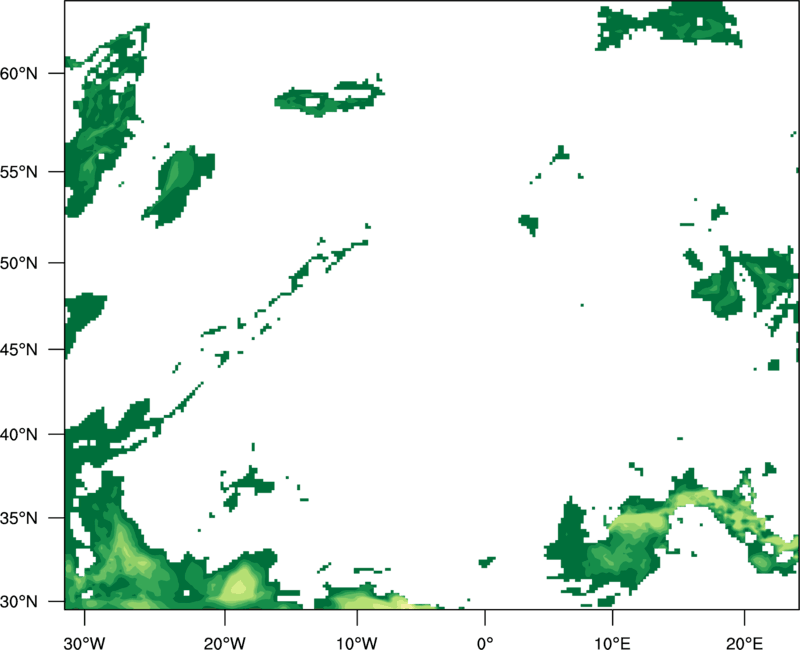
Task: Click the 10°E longitude label
Action: point(612,643)
